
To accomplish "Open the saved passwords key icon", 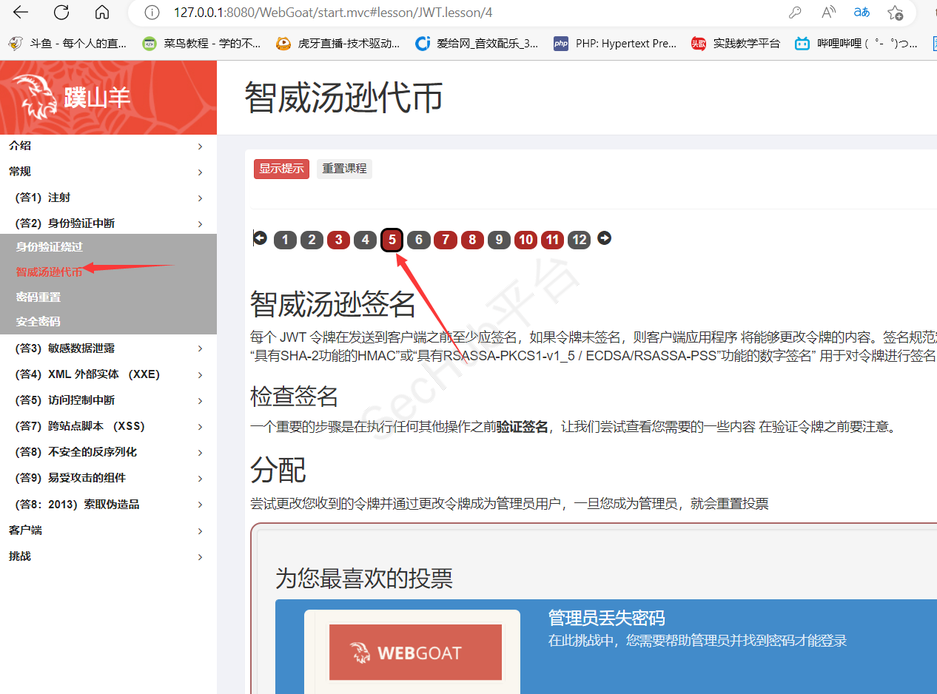I will pos(795,13).
